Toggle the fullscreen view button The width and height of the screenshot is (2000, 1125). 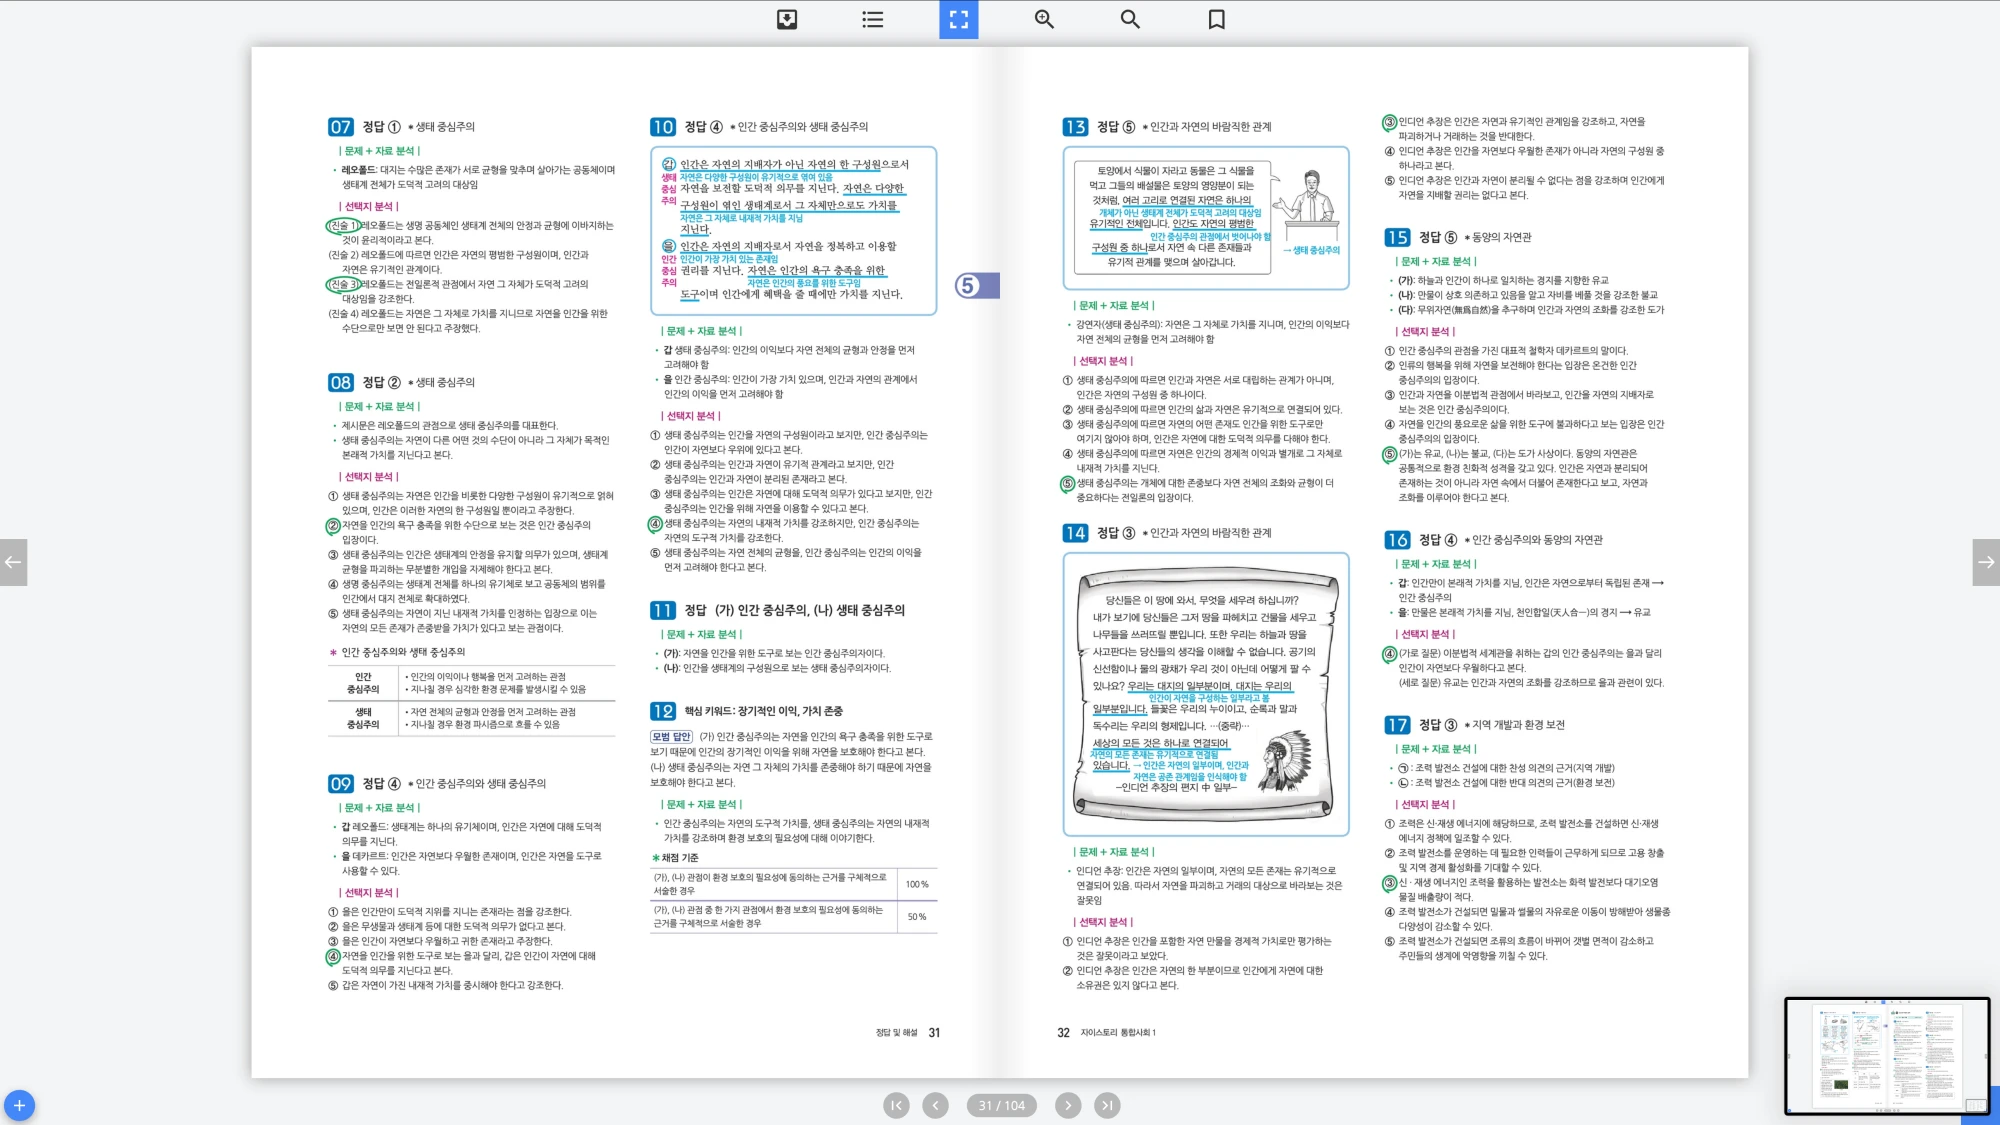click(x=958, y=19)
